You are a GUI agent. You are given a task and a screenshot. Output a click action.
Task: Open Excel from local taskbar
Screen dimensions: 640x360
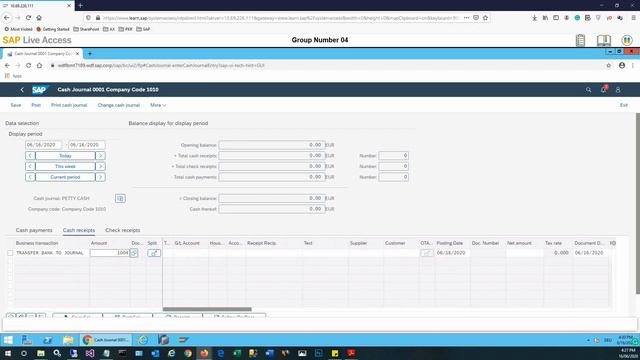click(237, 353)
